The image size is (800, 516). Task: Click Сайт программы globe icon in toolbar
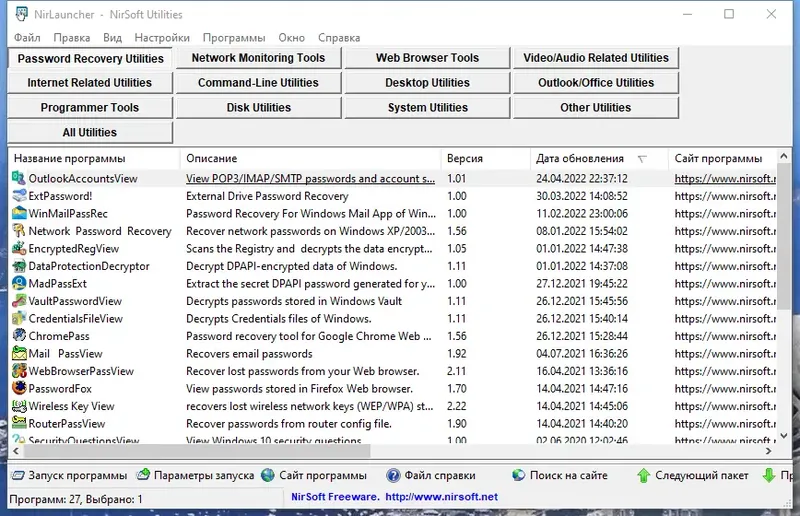pyautogui.click(x=268, y=475)
